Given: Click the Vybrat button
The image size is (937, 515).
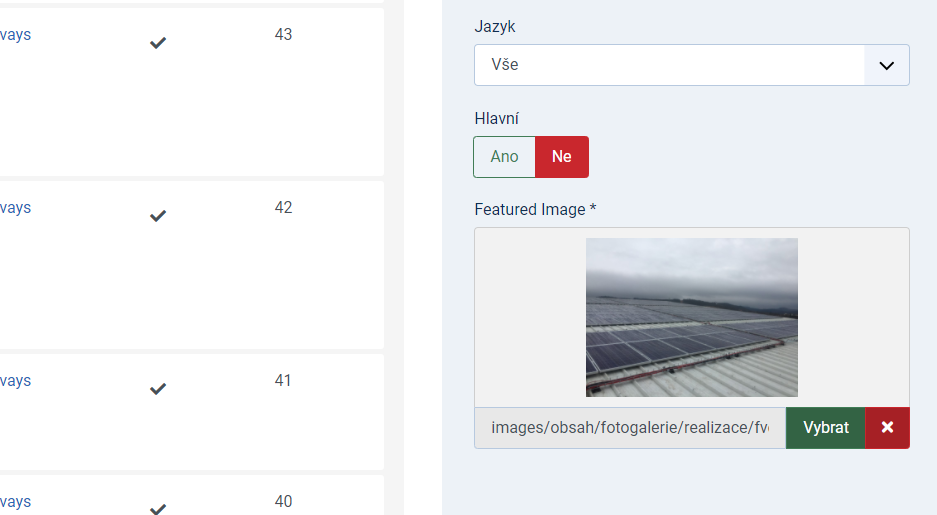Looking at the screenshot, I should 825,428.
